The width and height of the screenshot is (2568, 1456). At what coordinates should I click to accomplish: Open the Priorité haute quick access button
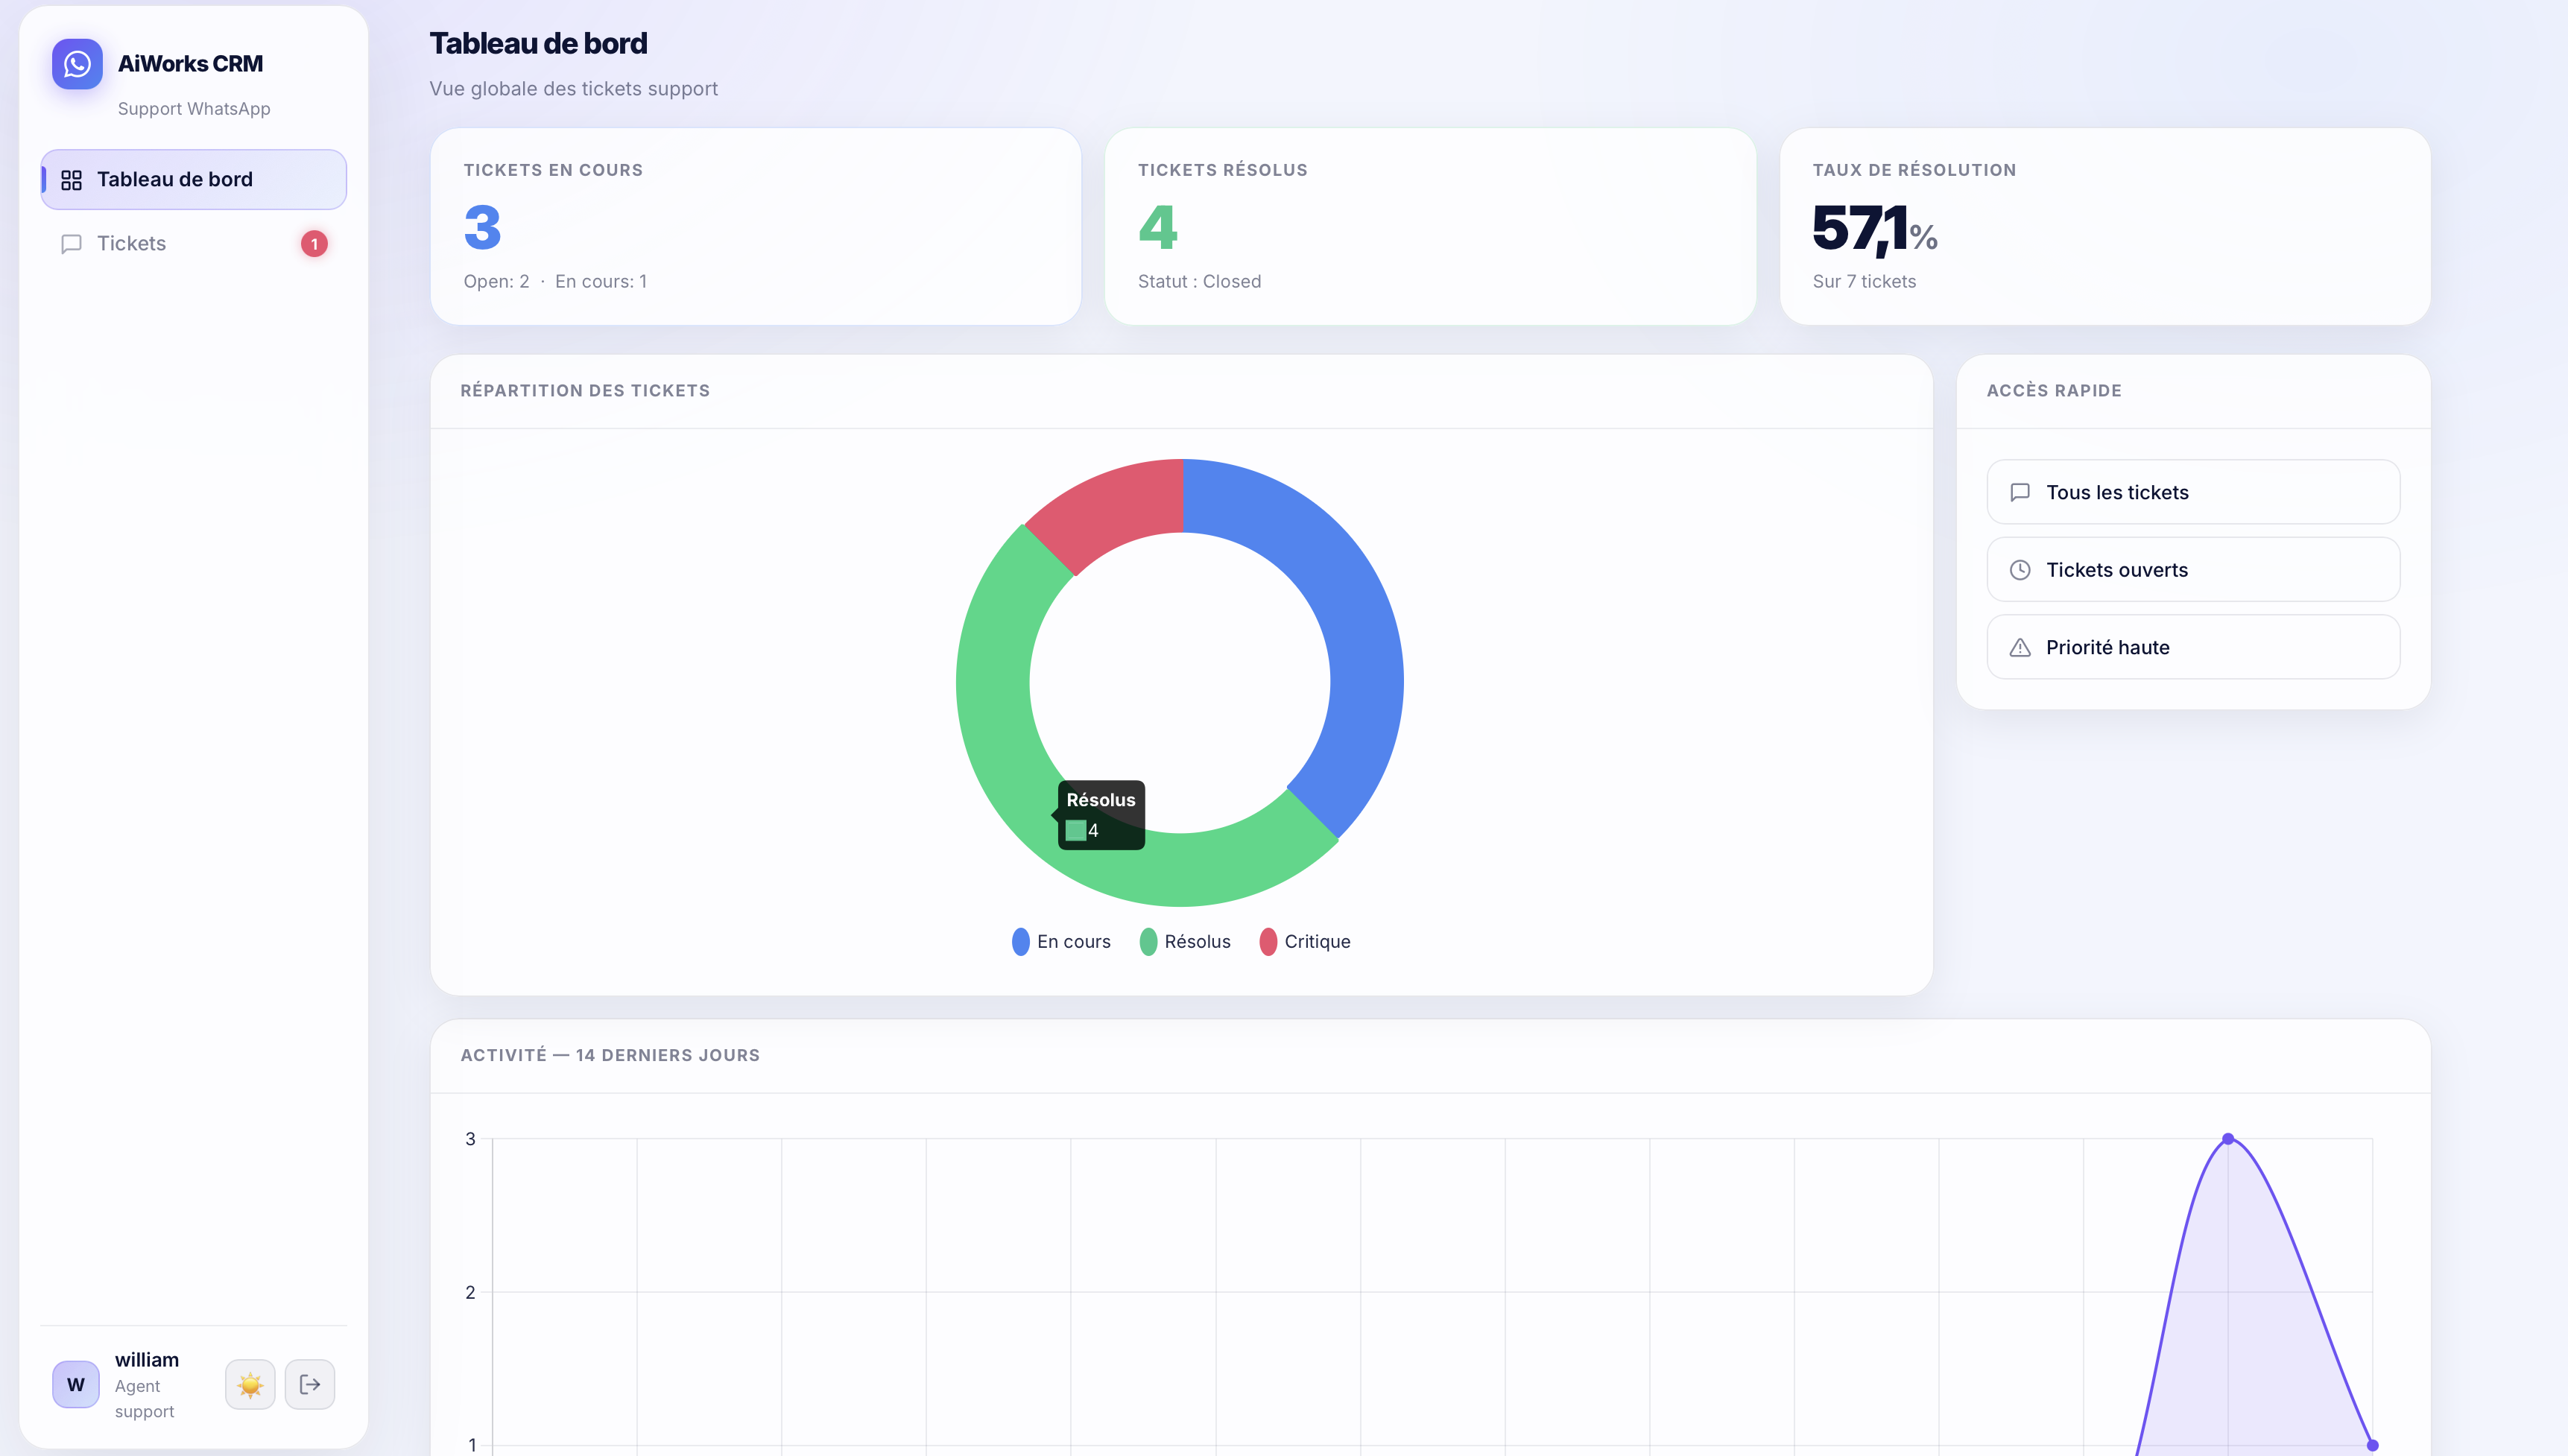(x=2193, y=648)
